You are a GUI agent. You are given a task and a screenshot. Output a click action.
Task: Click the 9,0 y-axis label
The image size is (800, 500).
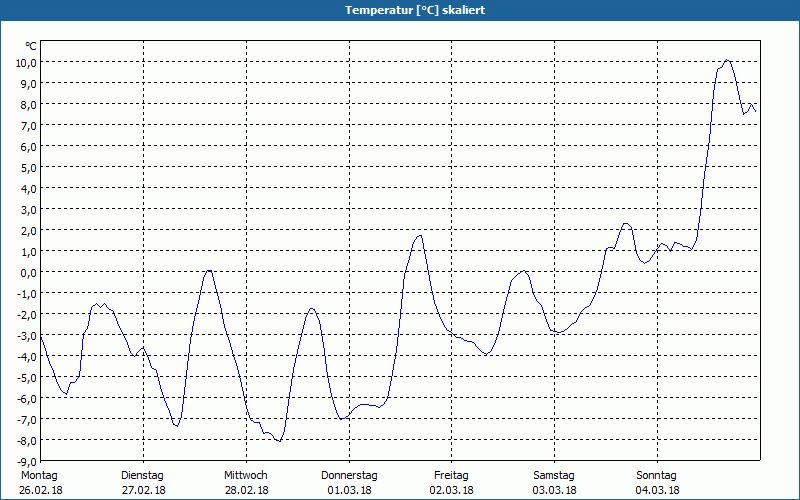(x=29, y=83)
